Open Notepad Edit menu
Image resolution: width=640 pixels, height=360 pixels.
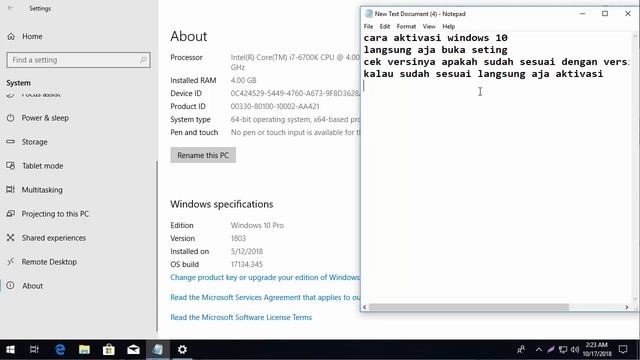pyautogui.click(x=384, y=27)
